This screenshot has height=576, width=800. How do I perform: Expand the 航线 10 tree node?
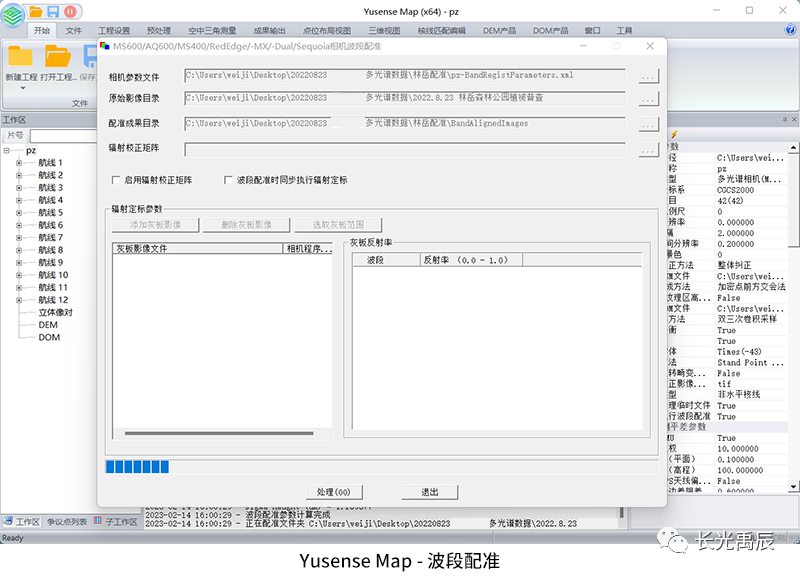[x=18, y=275]
